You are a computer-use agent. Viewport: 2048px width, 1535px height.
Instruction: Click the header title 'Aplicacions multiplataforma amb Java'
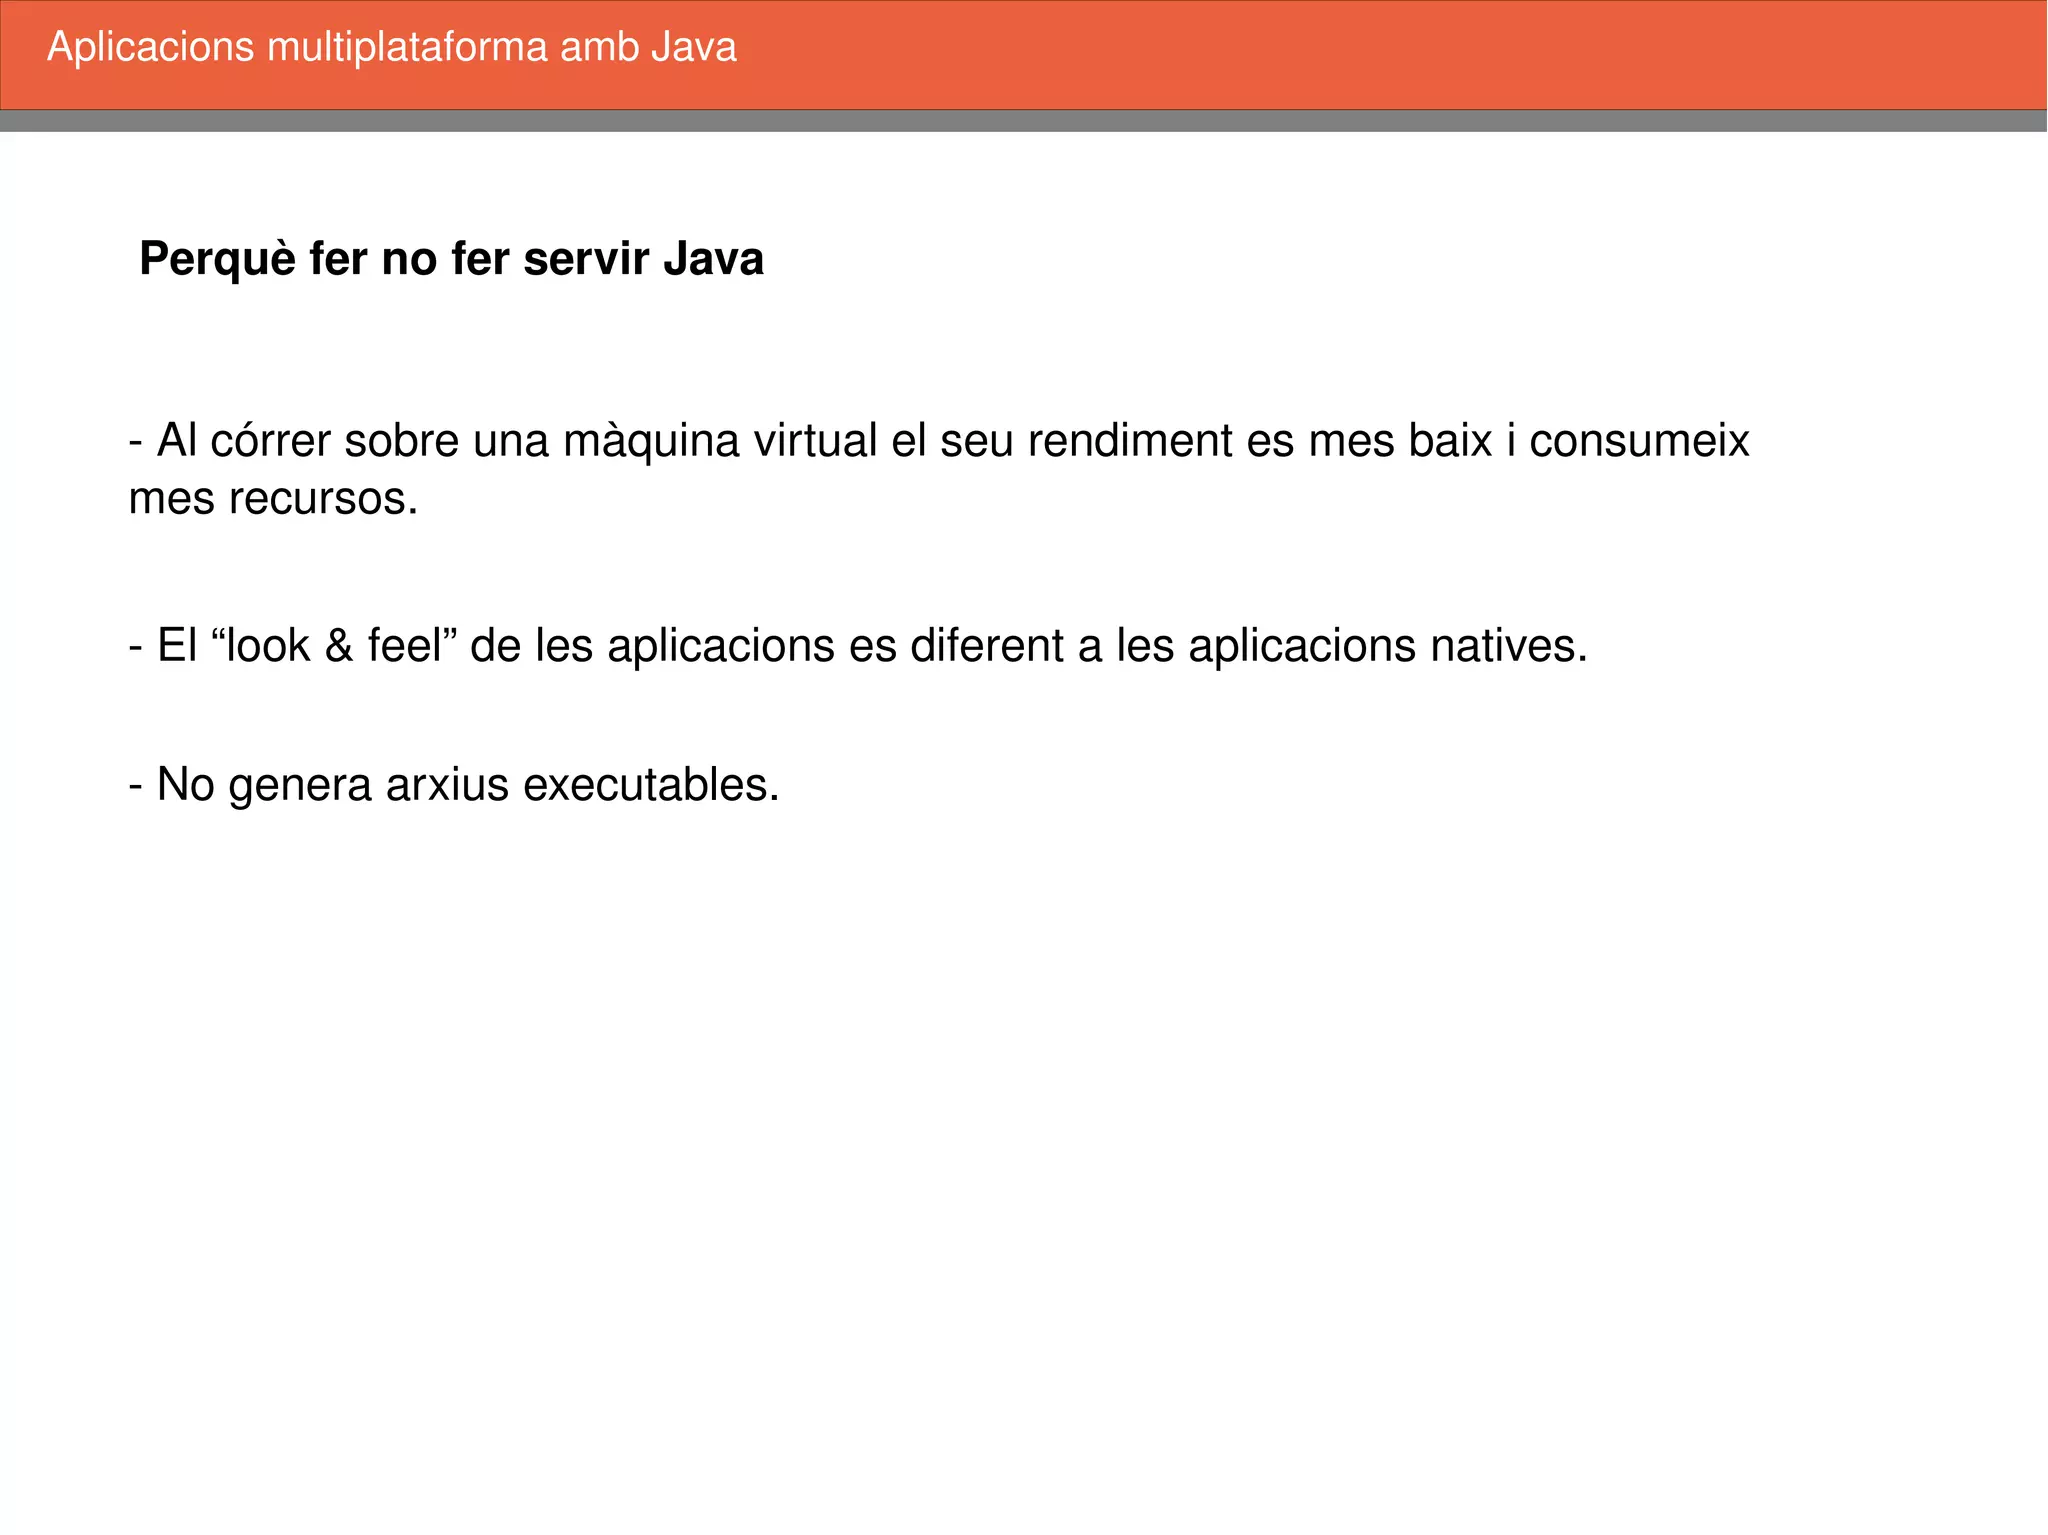(x=392, y=48)
